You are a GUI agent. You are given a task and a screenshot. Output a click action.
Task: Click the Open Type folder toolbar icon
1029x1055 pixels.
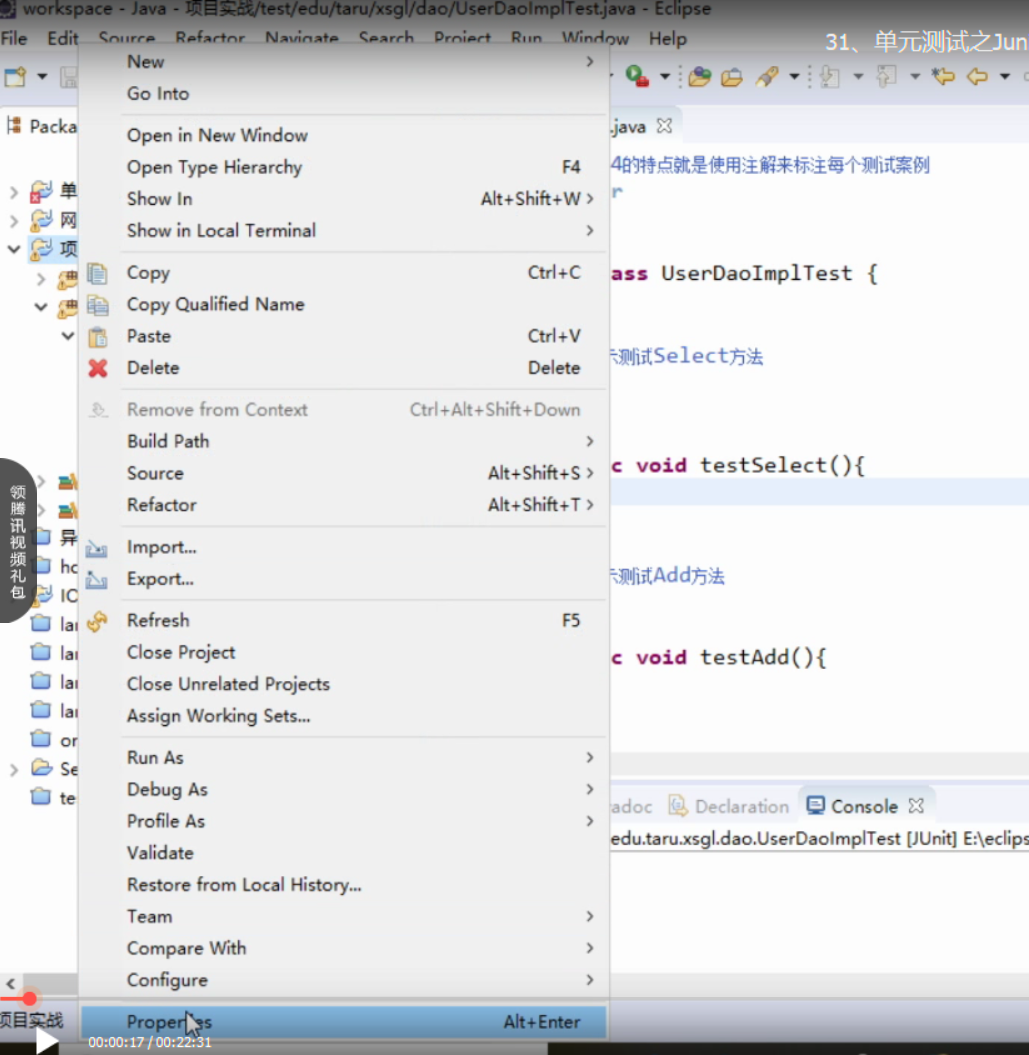732,77
